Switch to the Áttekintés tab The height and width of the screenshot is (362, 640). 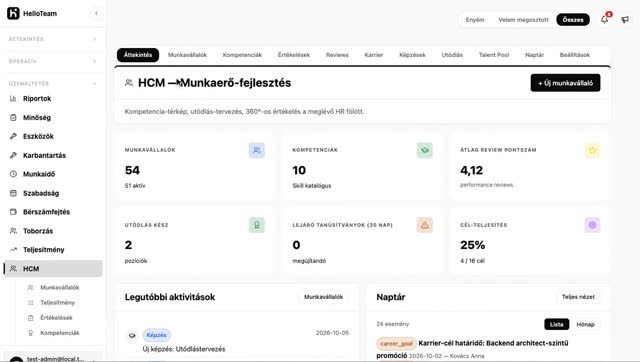click(138, 55)
